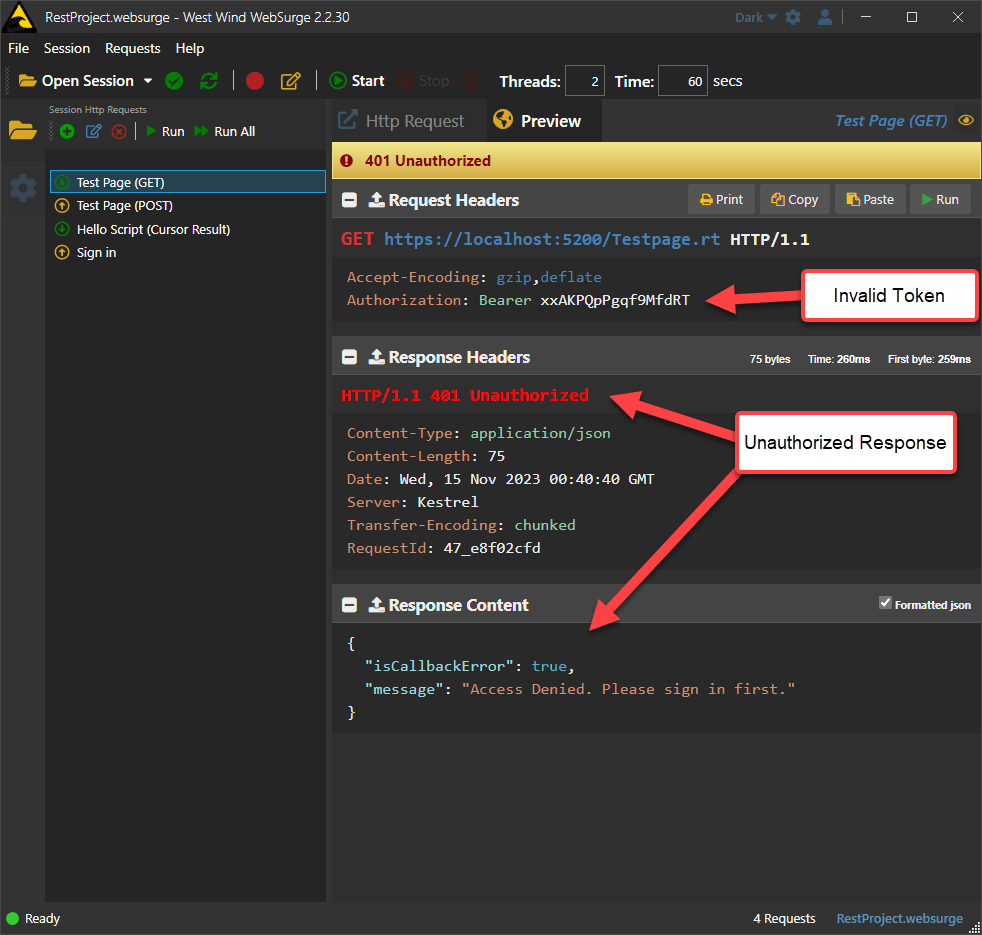Viewport: 982px width, 935px height.
Task: Toggle the Formatted json checkbox
Action: point(885,603)
